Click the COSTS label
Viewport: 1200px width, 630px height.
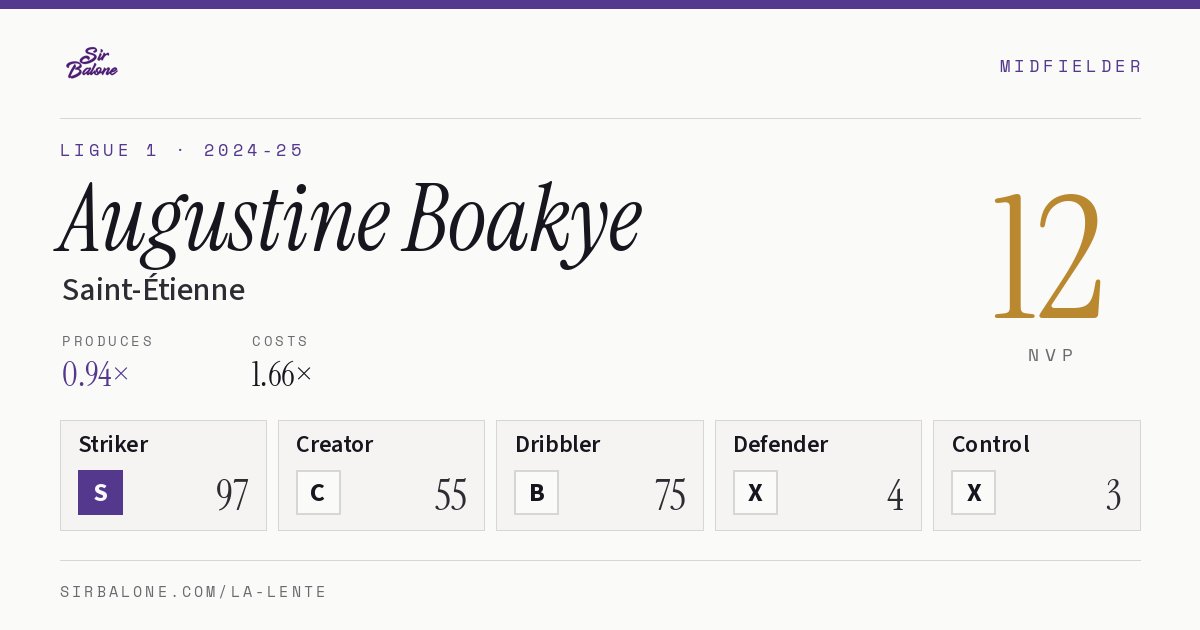click(280, 341)
